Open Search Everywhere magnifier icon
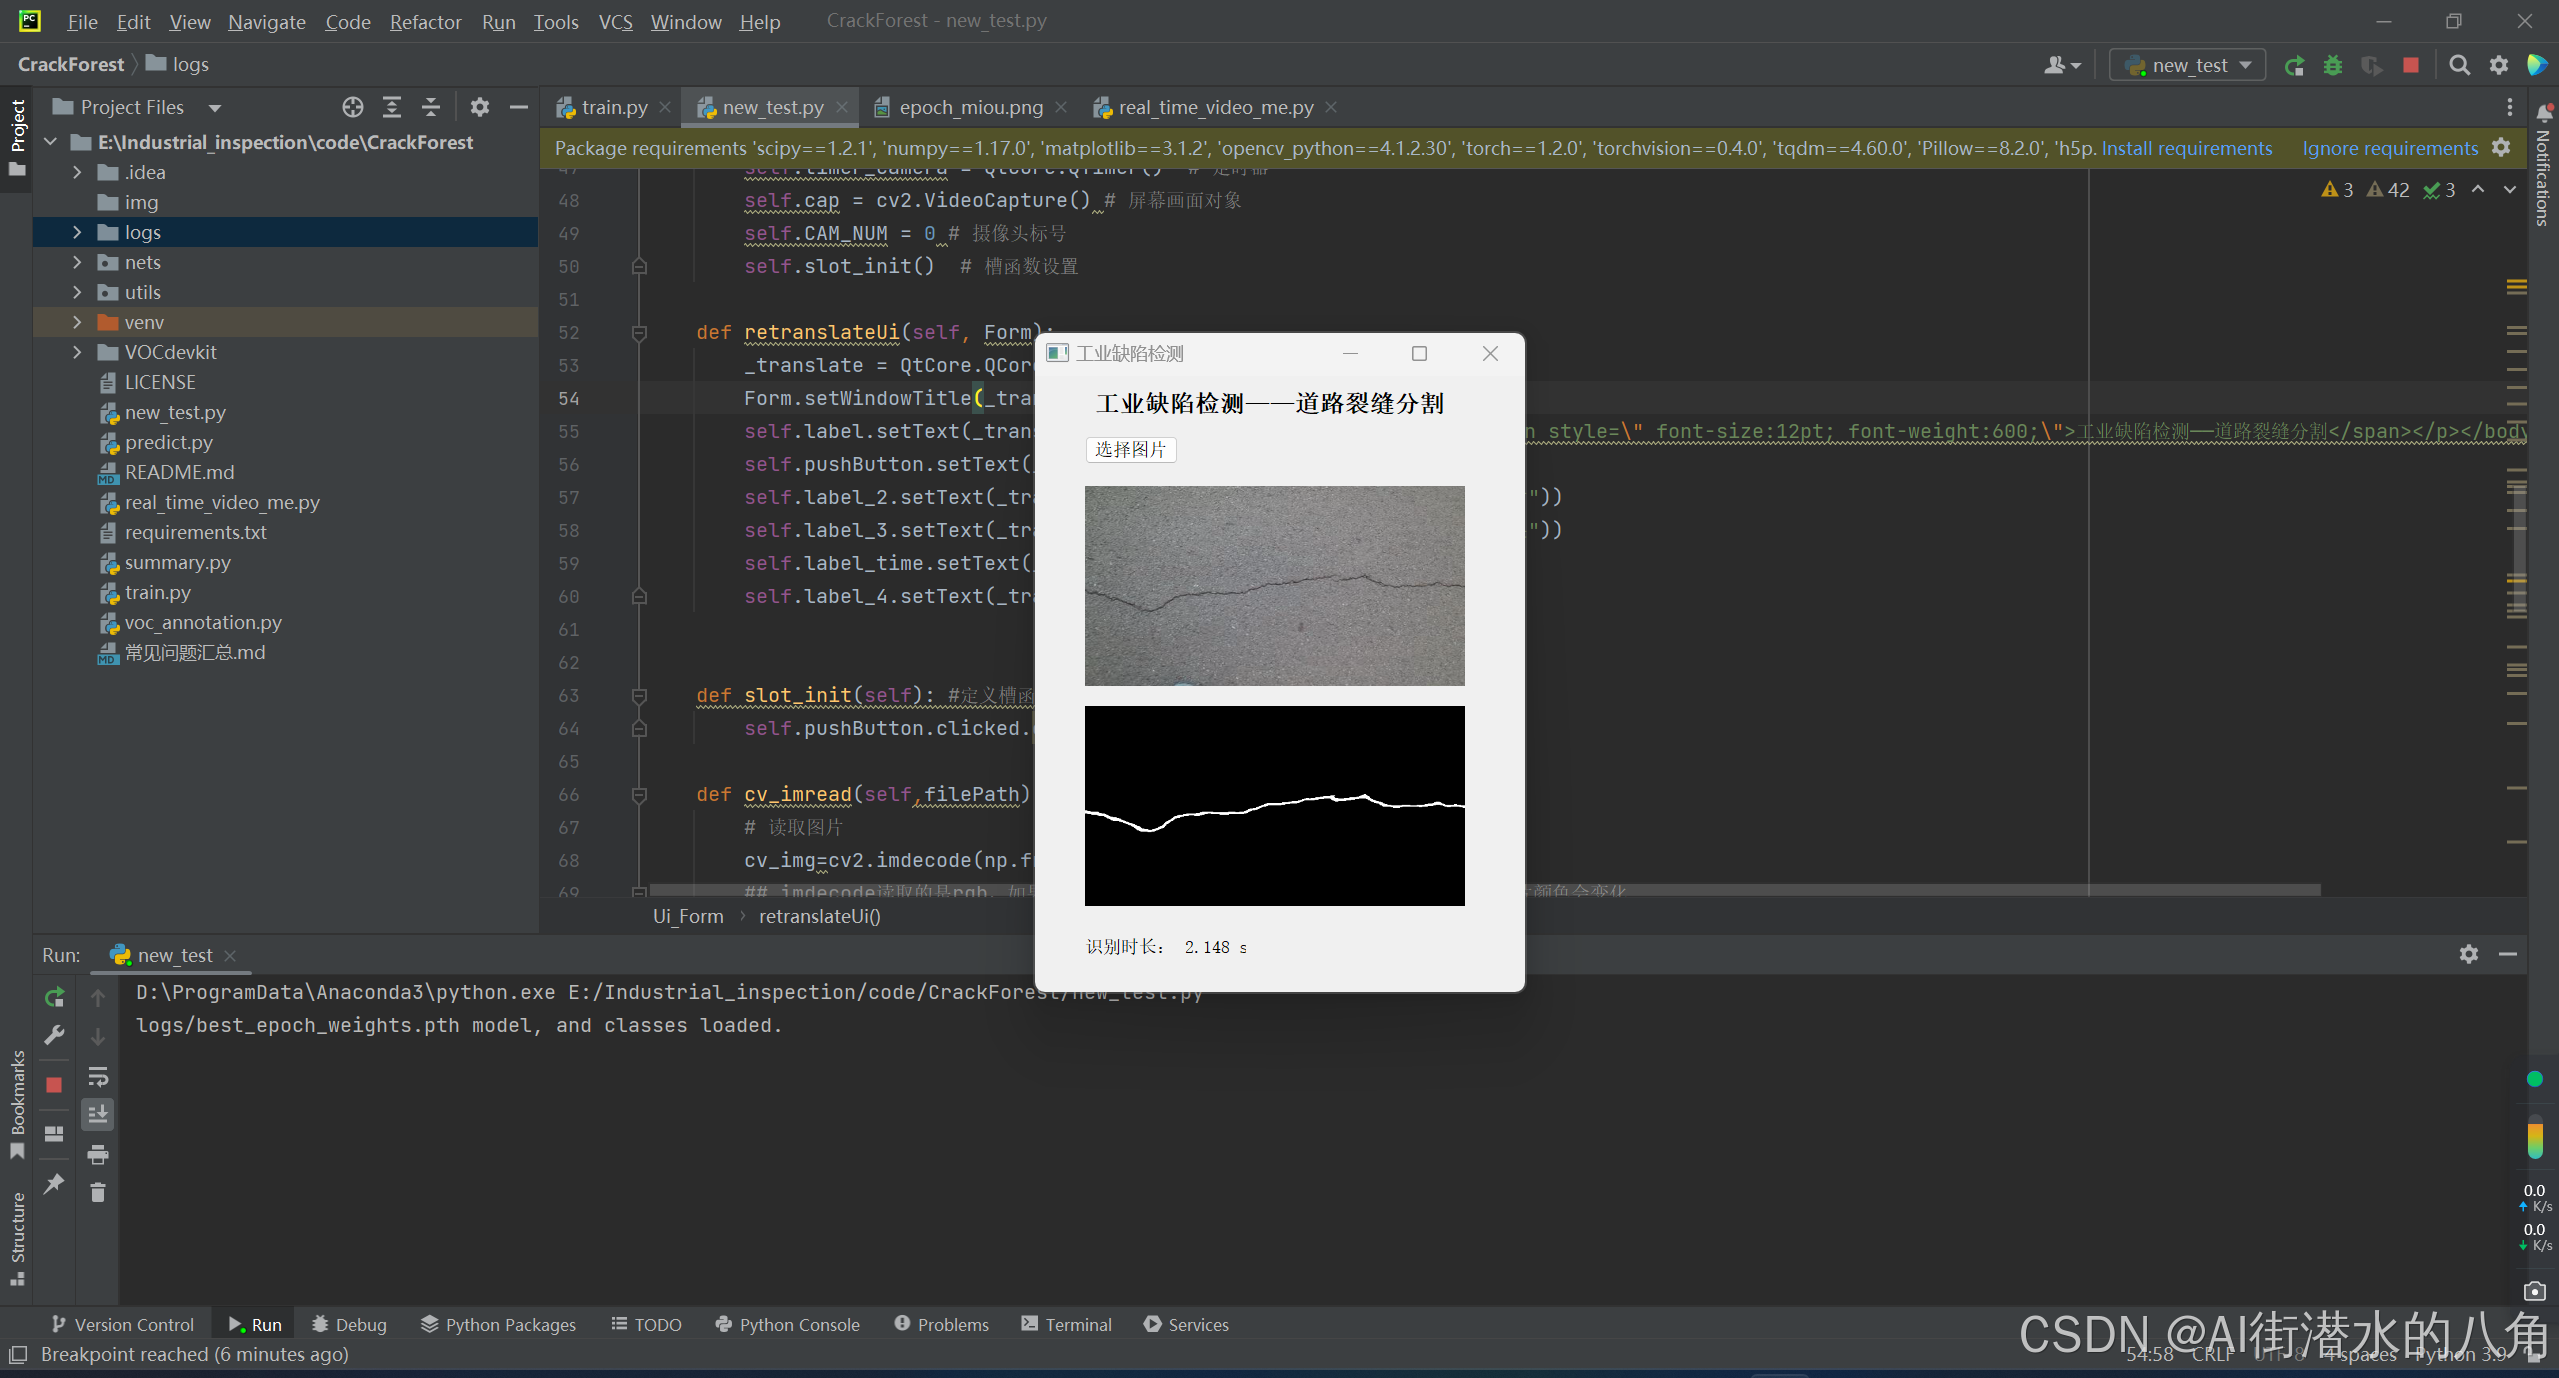2559x1378 pixels. (x=2459, y=65)
